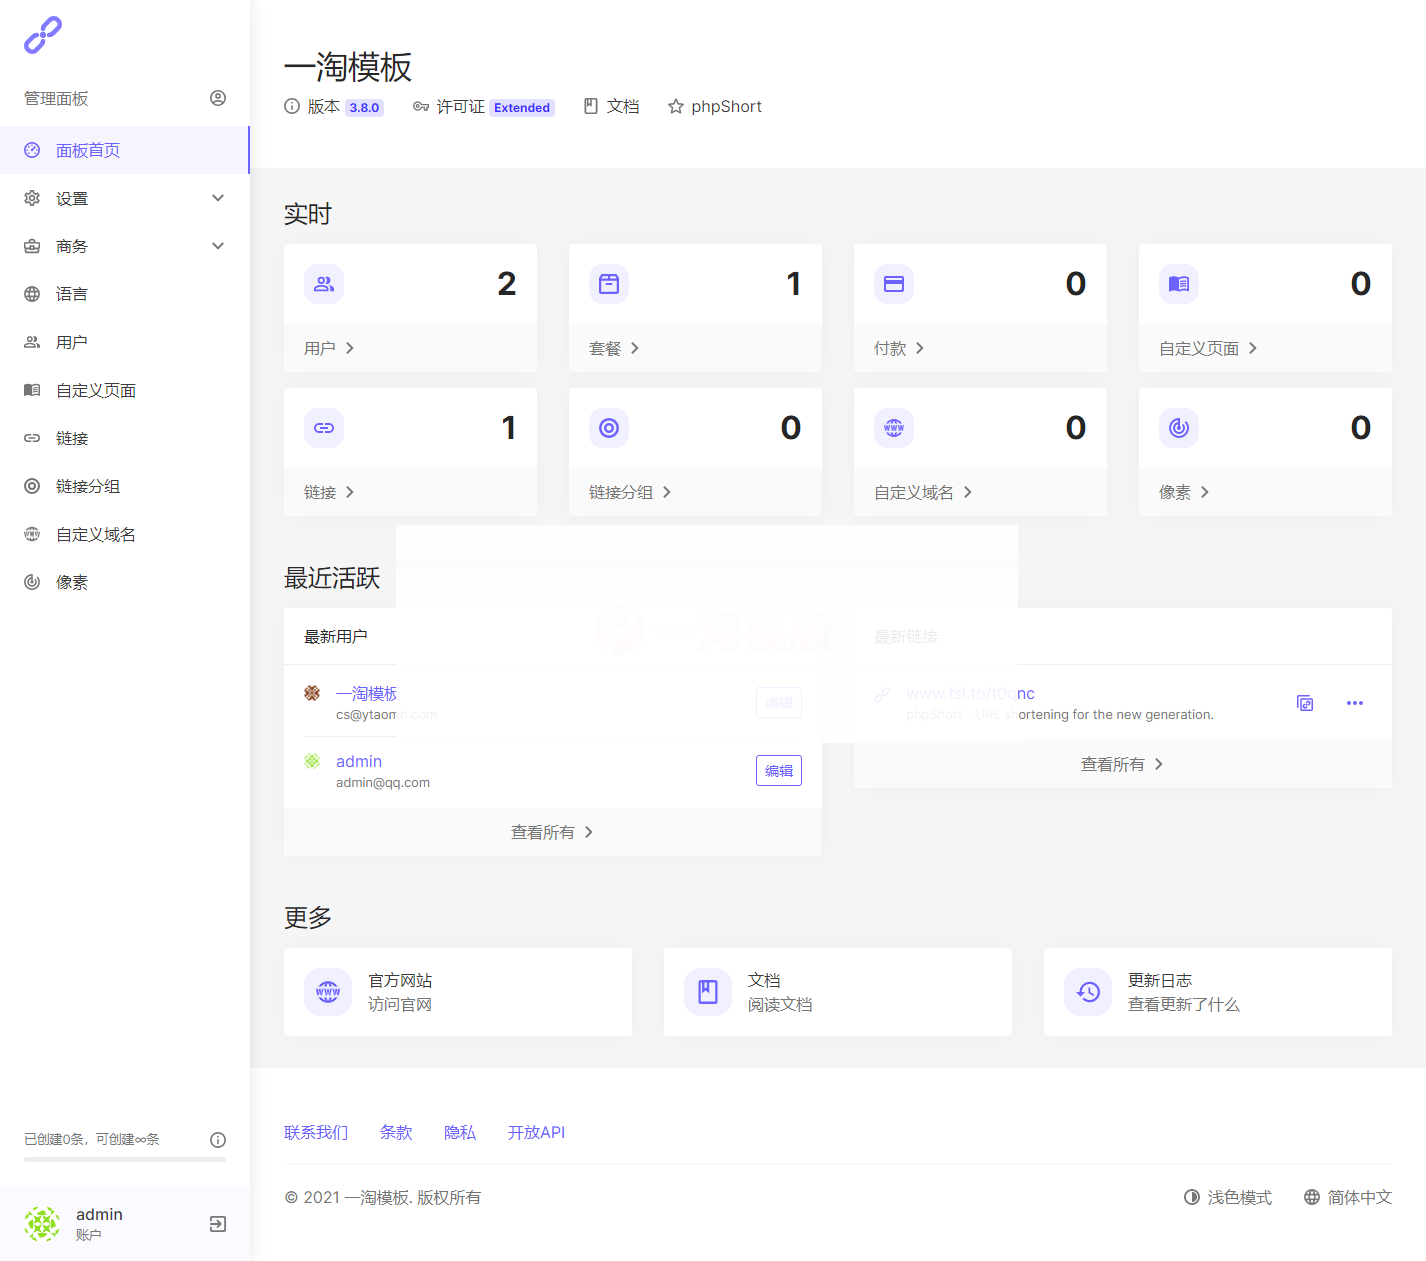Open the 开放API link
Image resolution: width=1426 pixels, height=1261 pixels.
coord(536,1132)
